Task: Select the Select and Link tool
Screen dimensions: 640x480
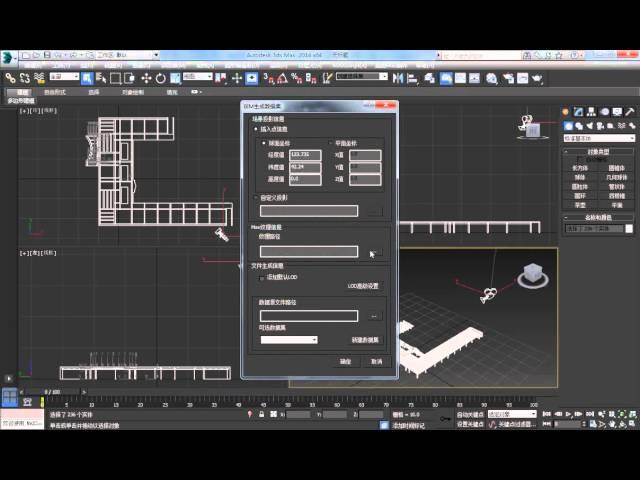Action: point(10,78)
